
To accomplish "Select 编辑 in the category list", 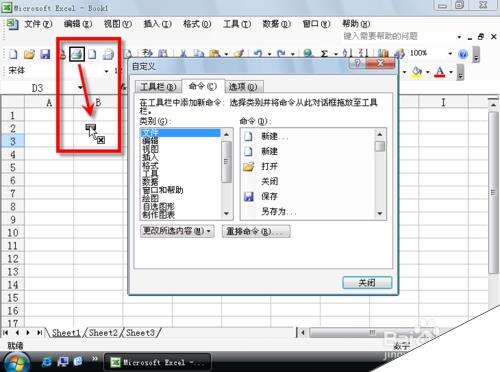I will click(x=150, y=141).
